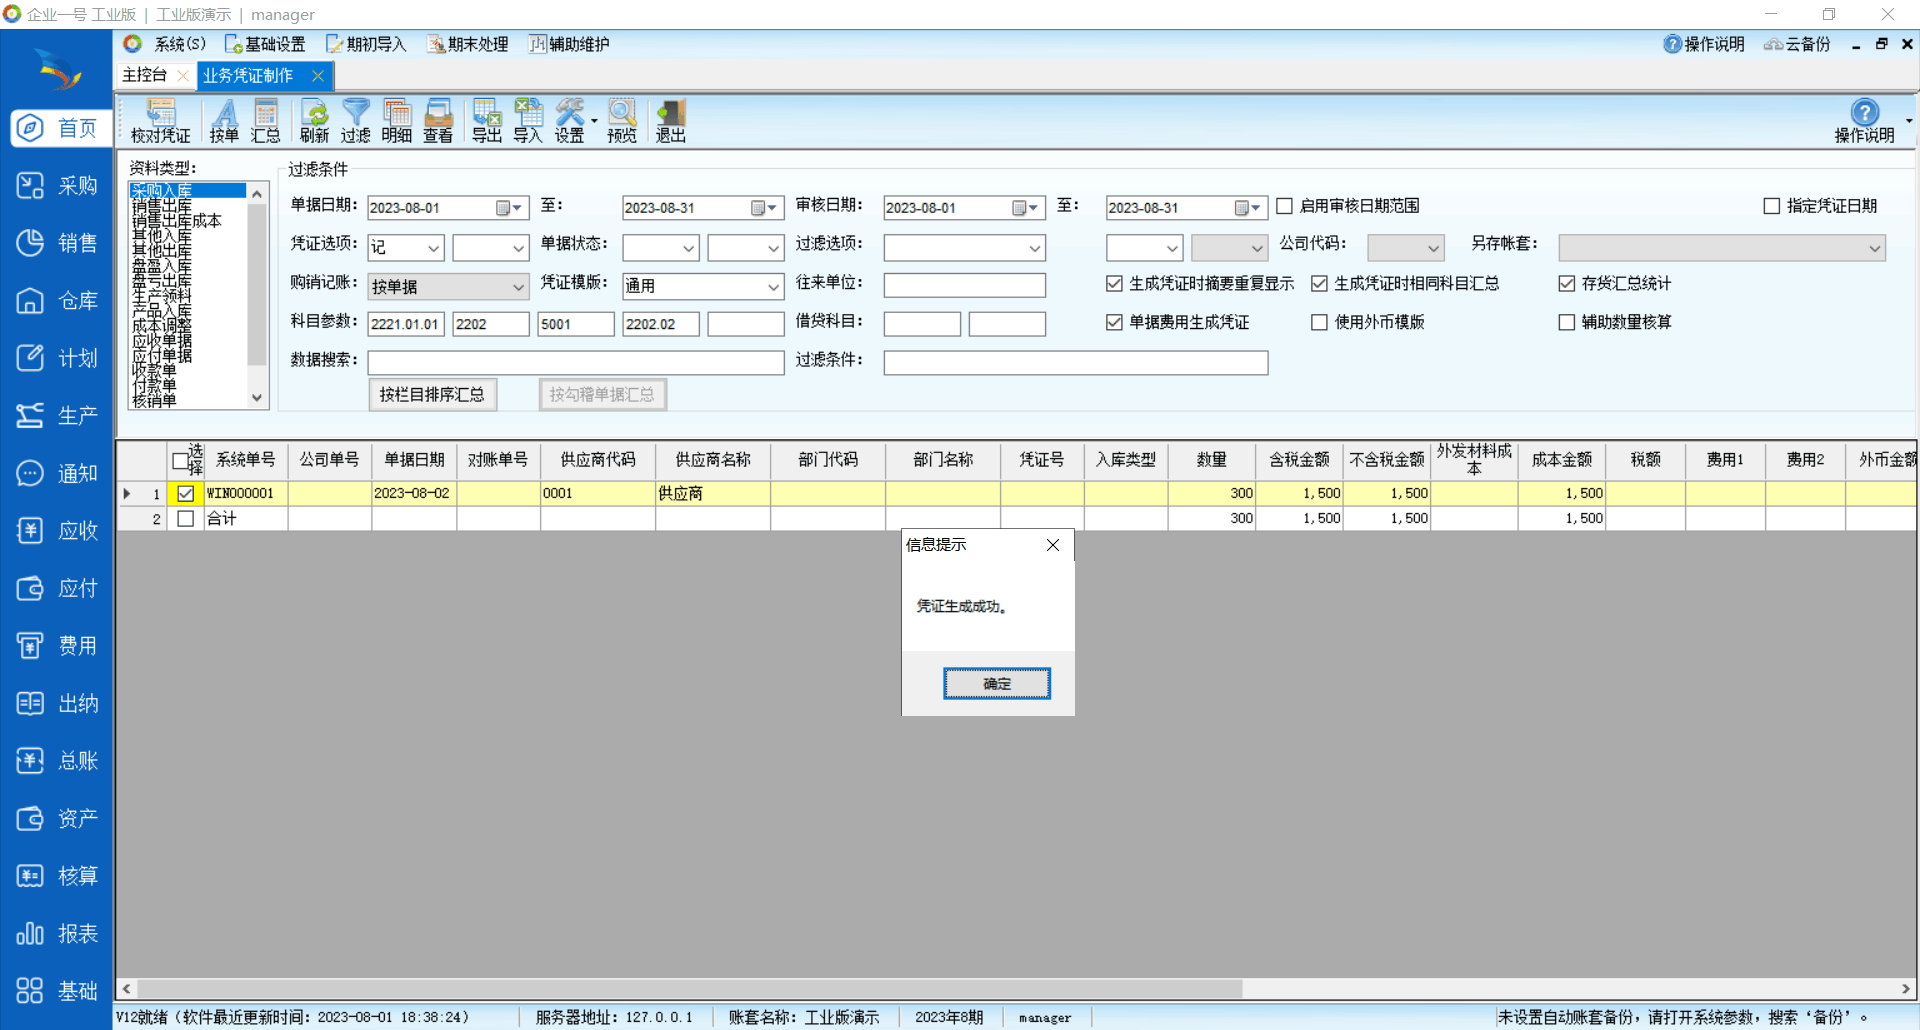Open the 购销记账 combo box
The height and width of the screenshot is (1030, 1920).
point(517,286)
